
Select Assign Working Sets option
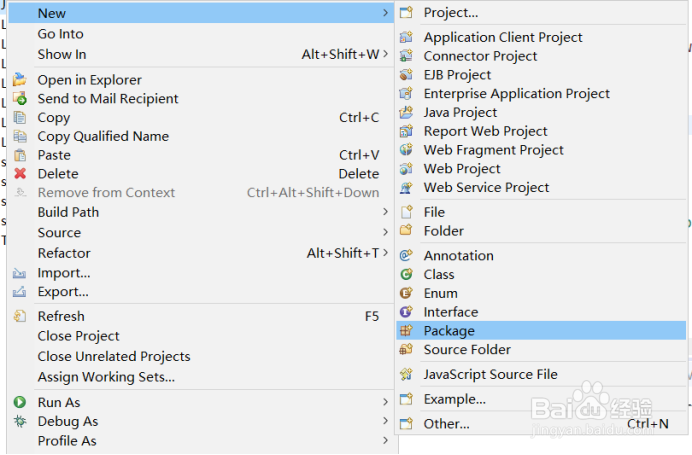[x=106, y=378]
